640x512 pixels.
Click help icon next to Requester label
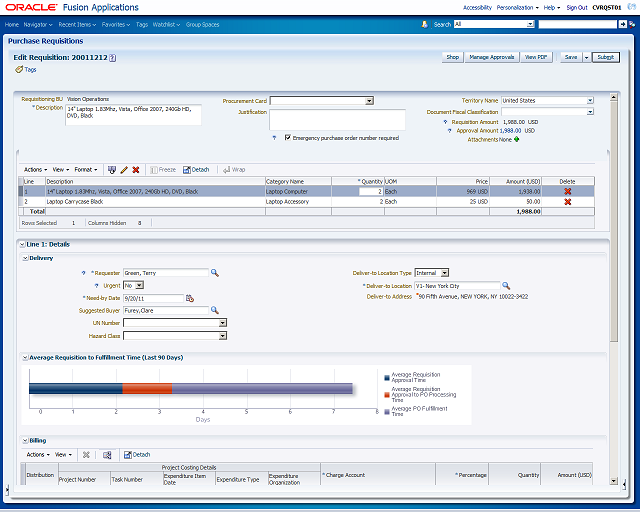click(x=84, y=273)
